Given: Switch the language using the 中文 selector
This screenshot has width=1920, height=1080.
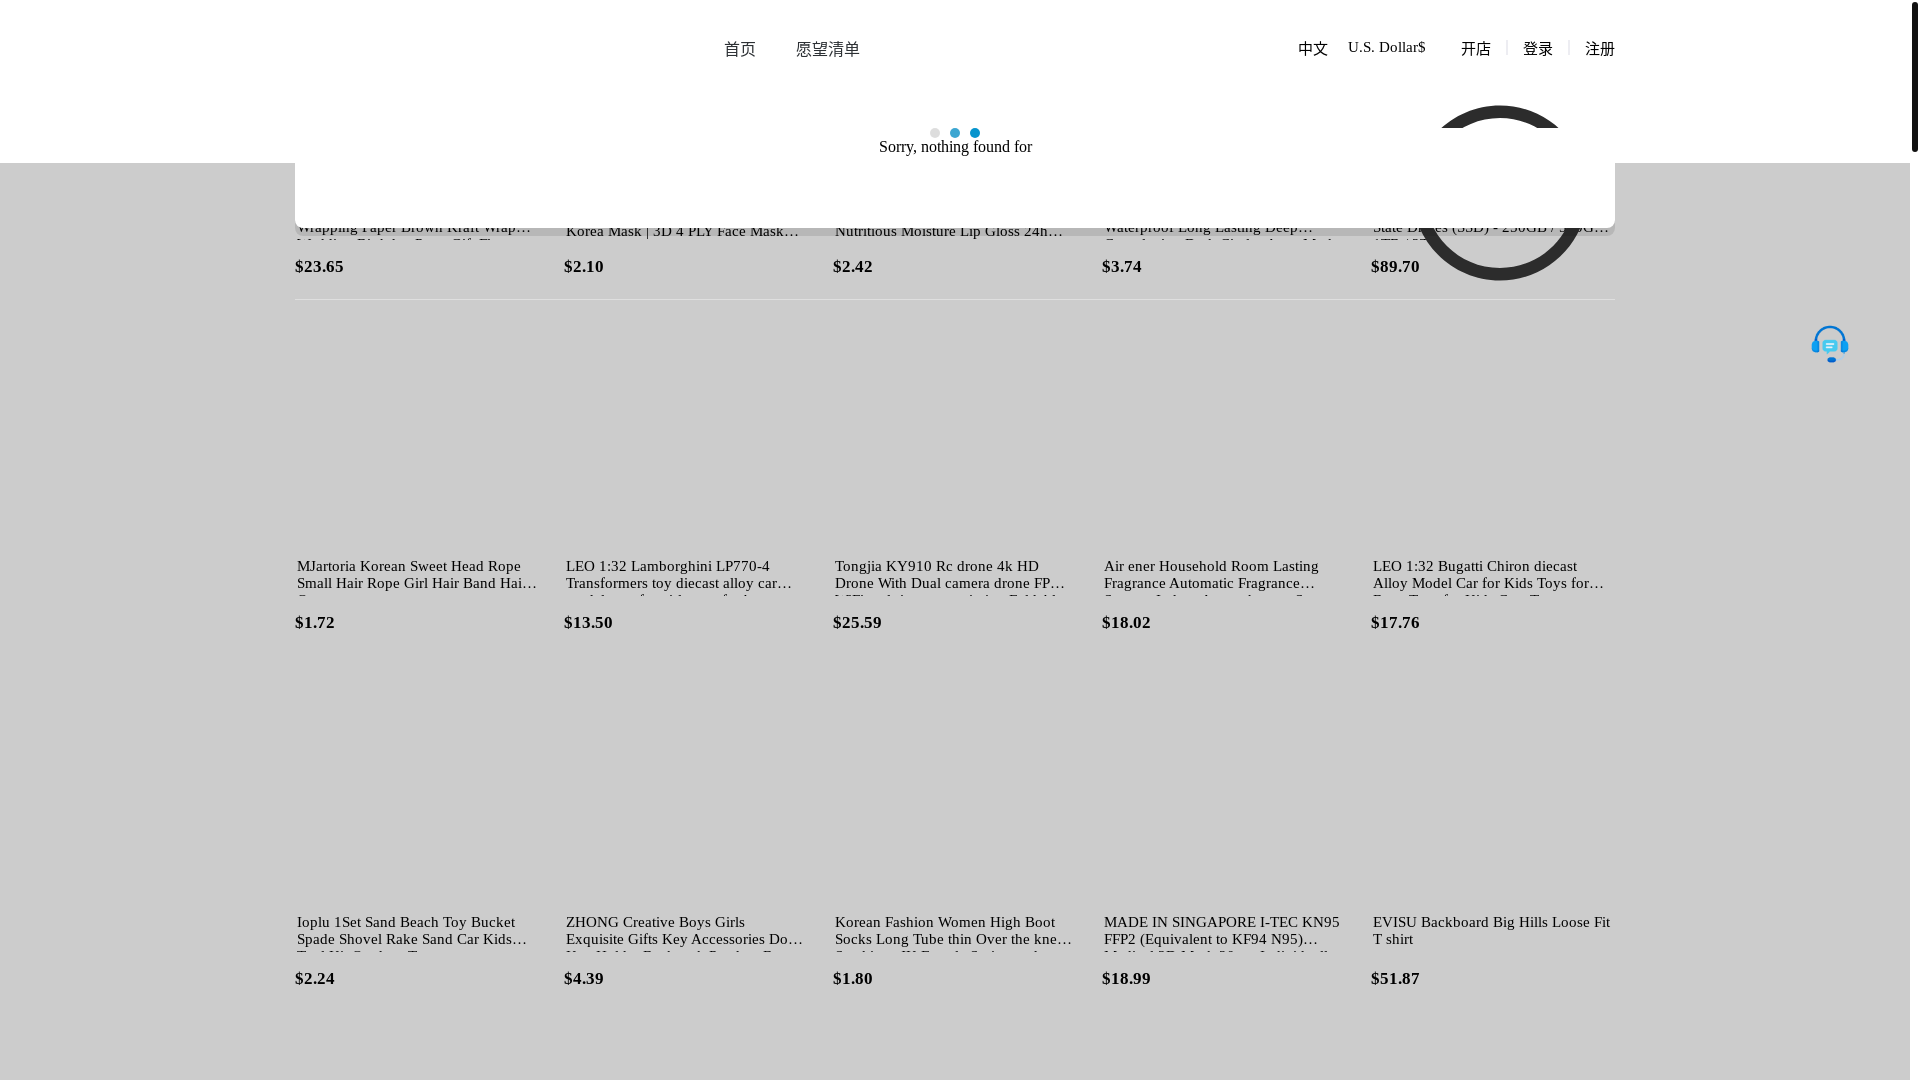Looking at the screenshot, I should tap(1312, 49).
